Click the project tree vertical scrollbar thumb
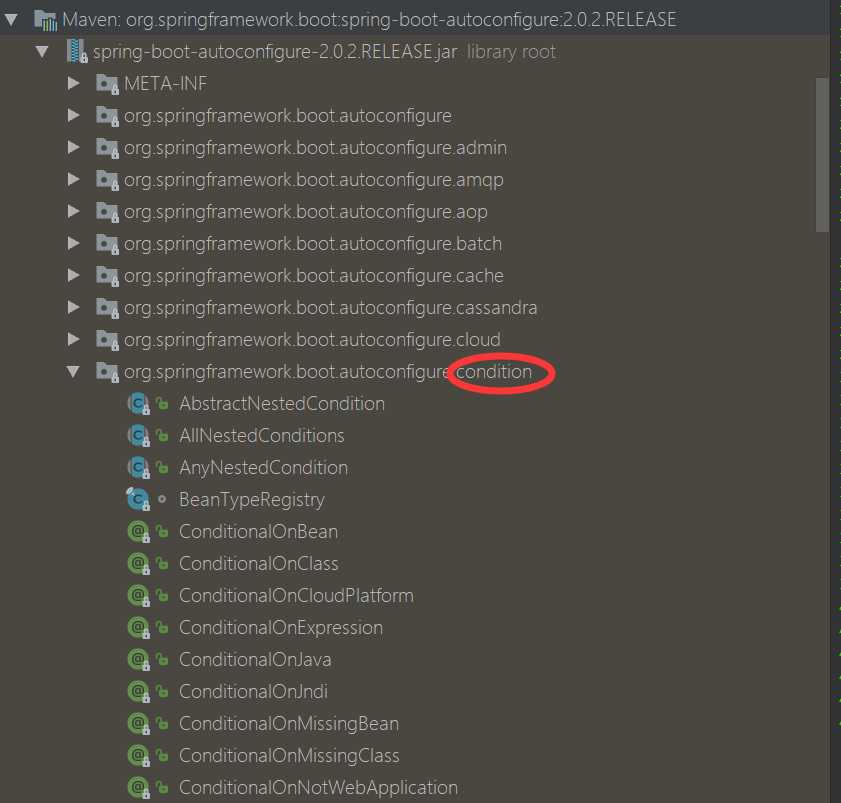 pos(822,156)
